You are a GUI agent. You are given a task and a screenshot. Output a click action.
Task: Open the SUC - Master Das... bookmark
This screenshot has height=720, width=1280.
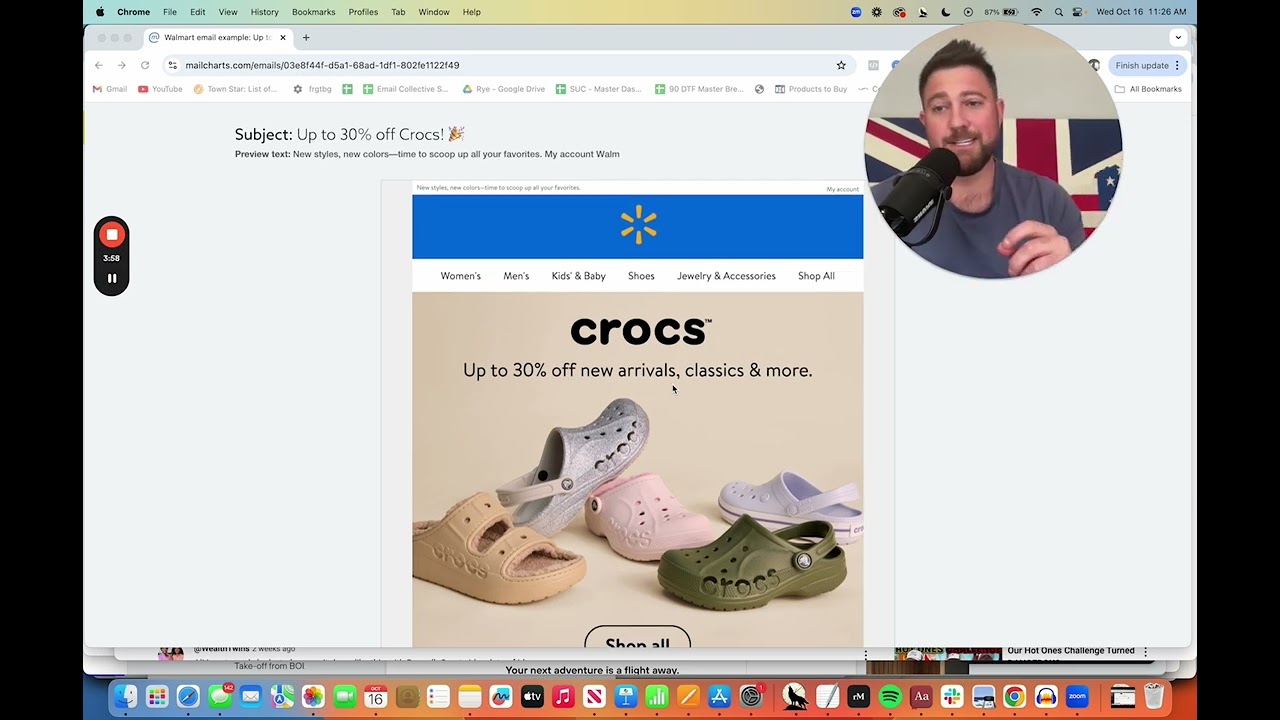(x=598, y=89)
